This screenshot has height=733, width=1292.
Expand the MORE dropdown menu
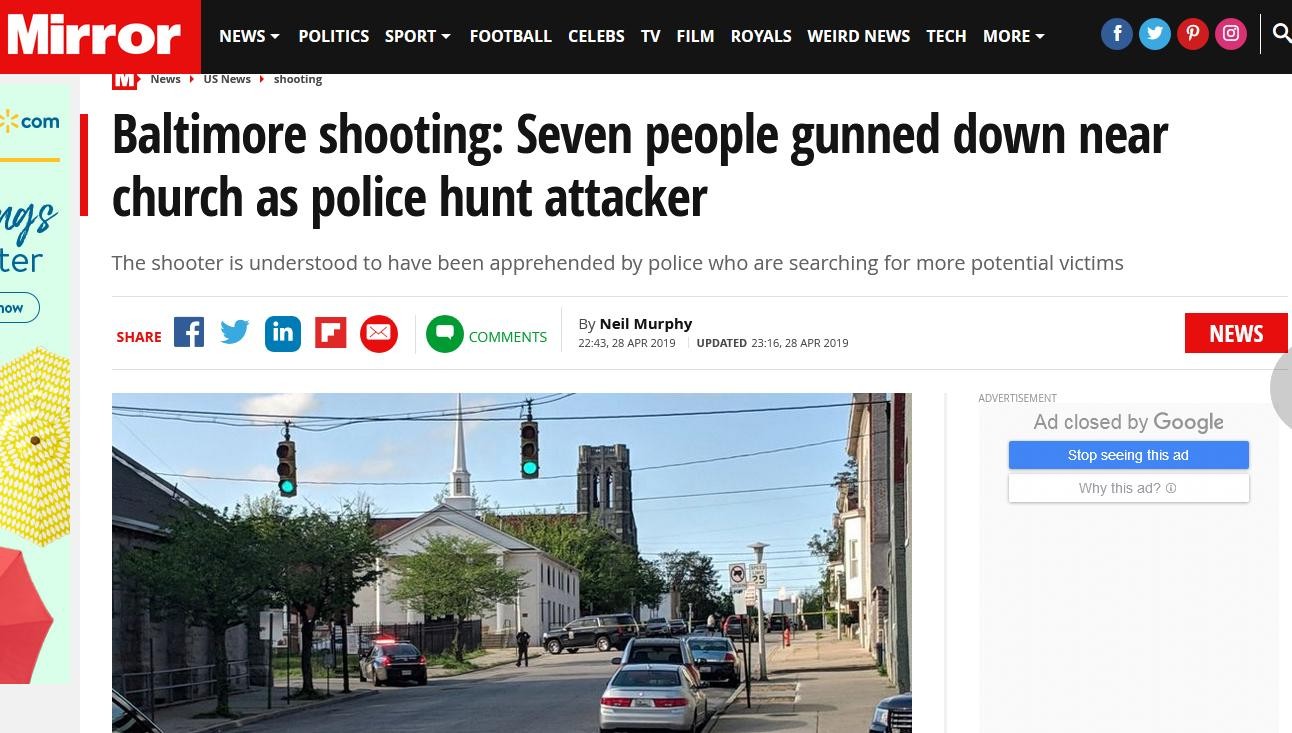1014,36
